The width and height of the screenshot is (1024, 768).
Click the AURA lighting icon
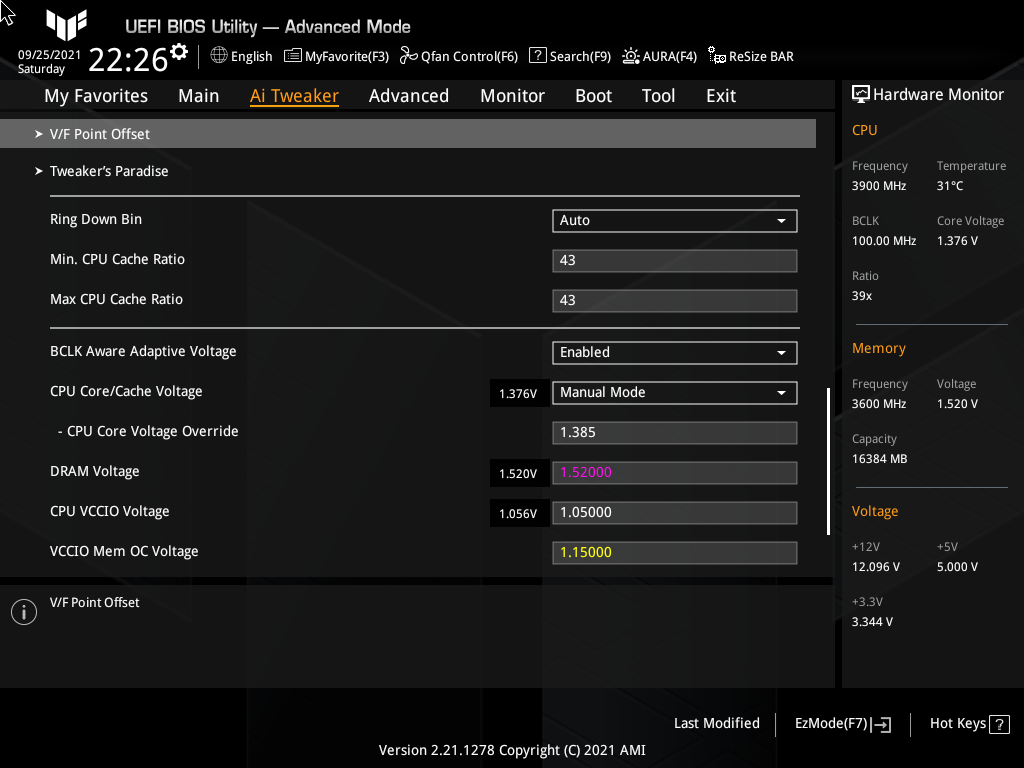tap(630, 56)
